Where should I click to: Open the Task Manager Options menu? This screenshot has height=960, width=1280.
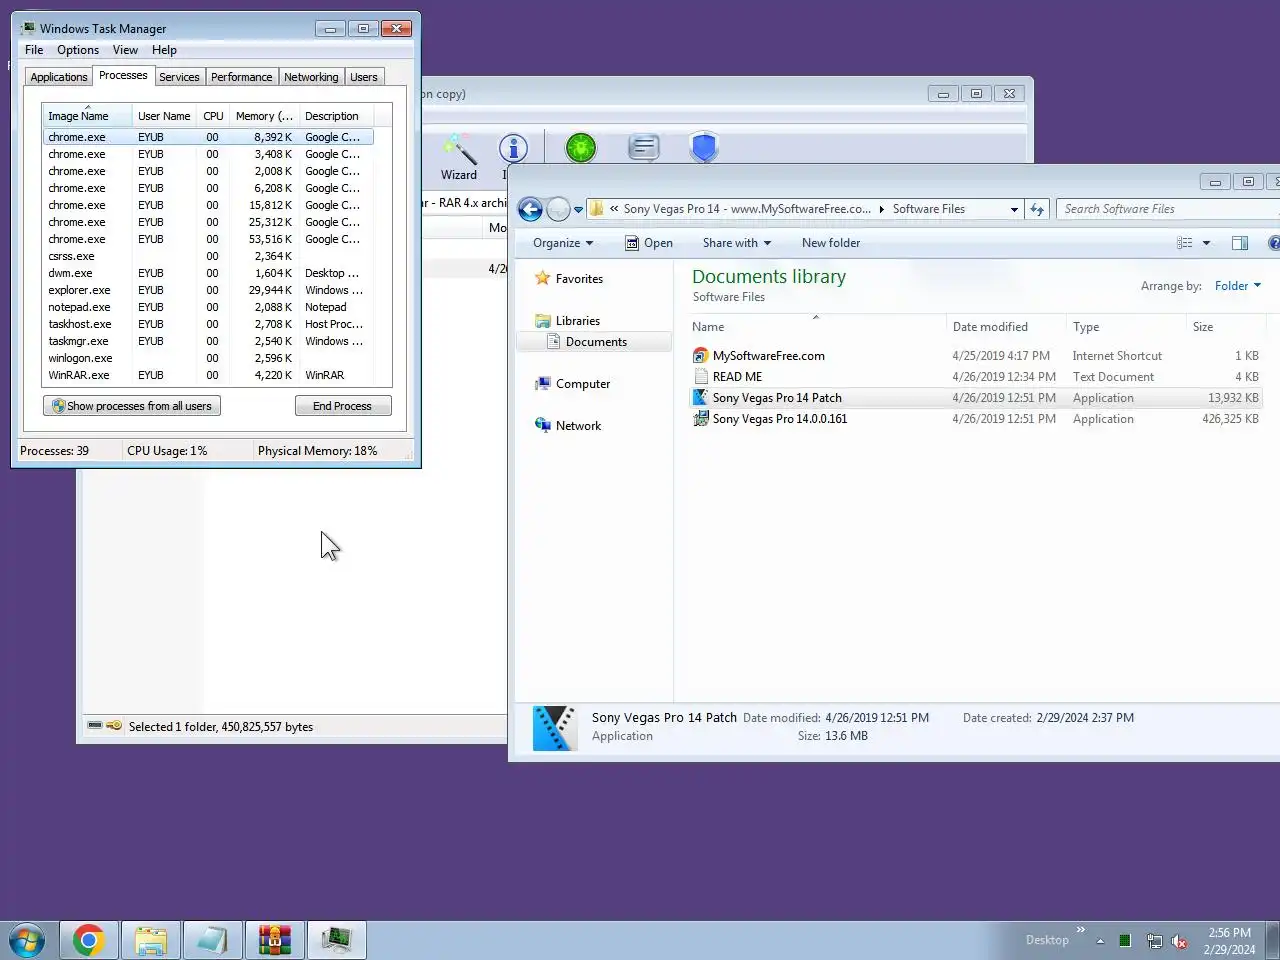78,50
